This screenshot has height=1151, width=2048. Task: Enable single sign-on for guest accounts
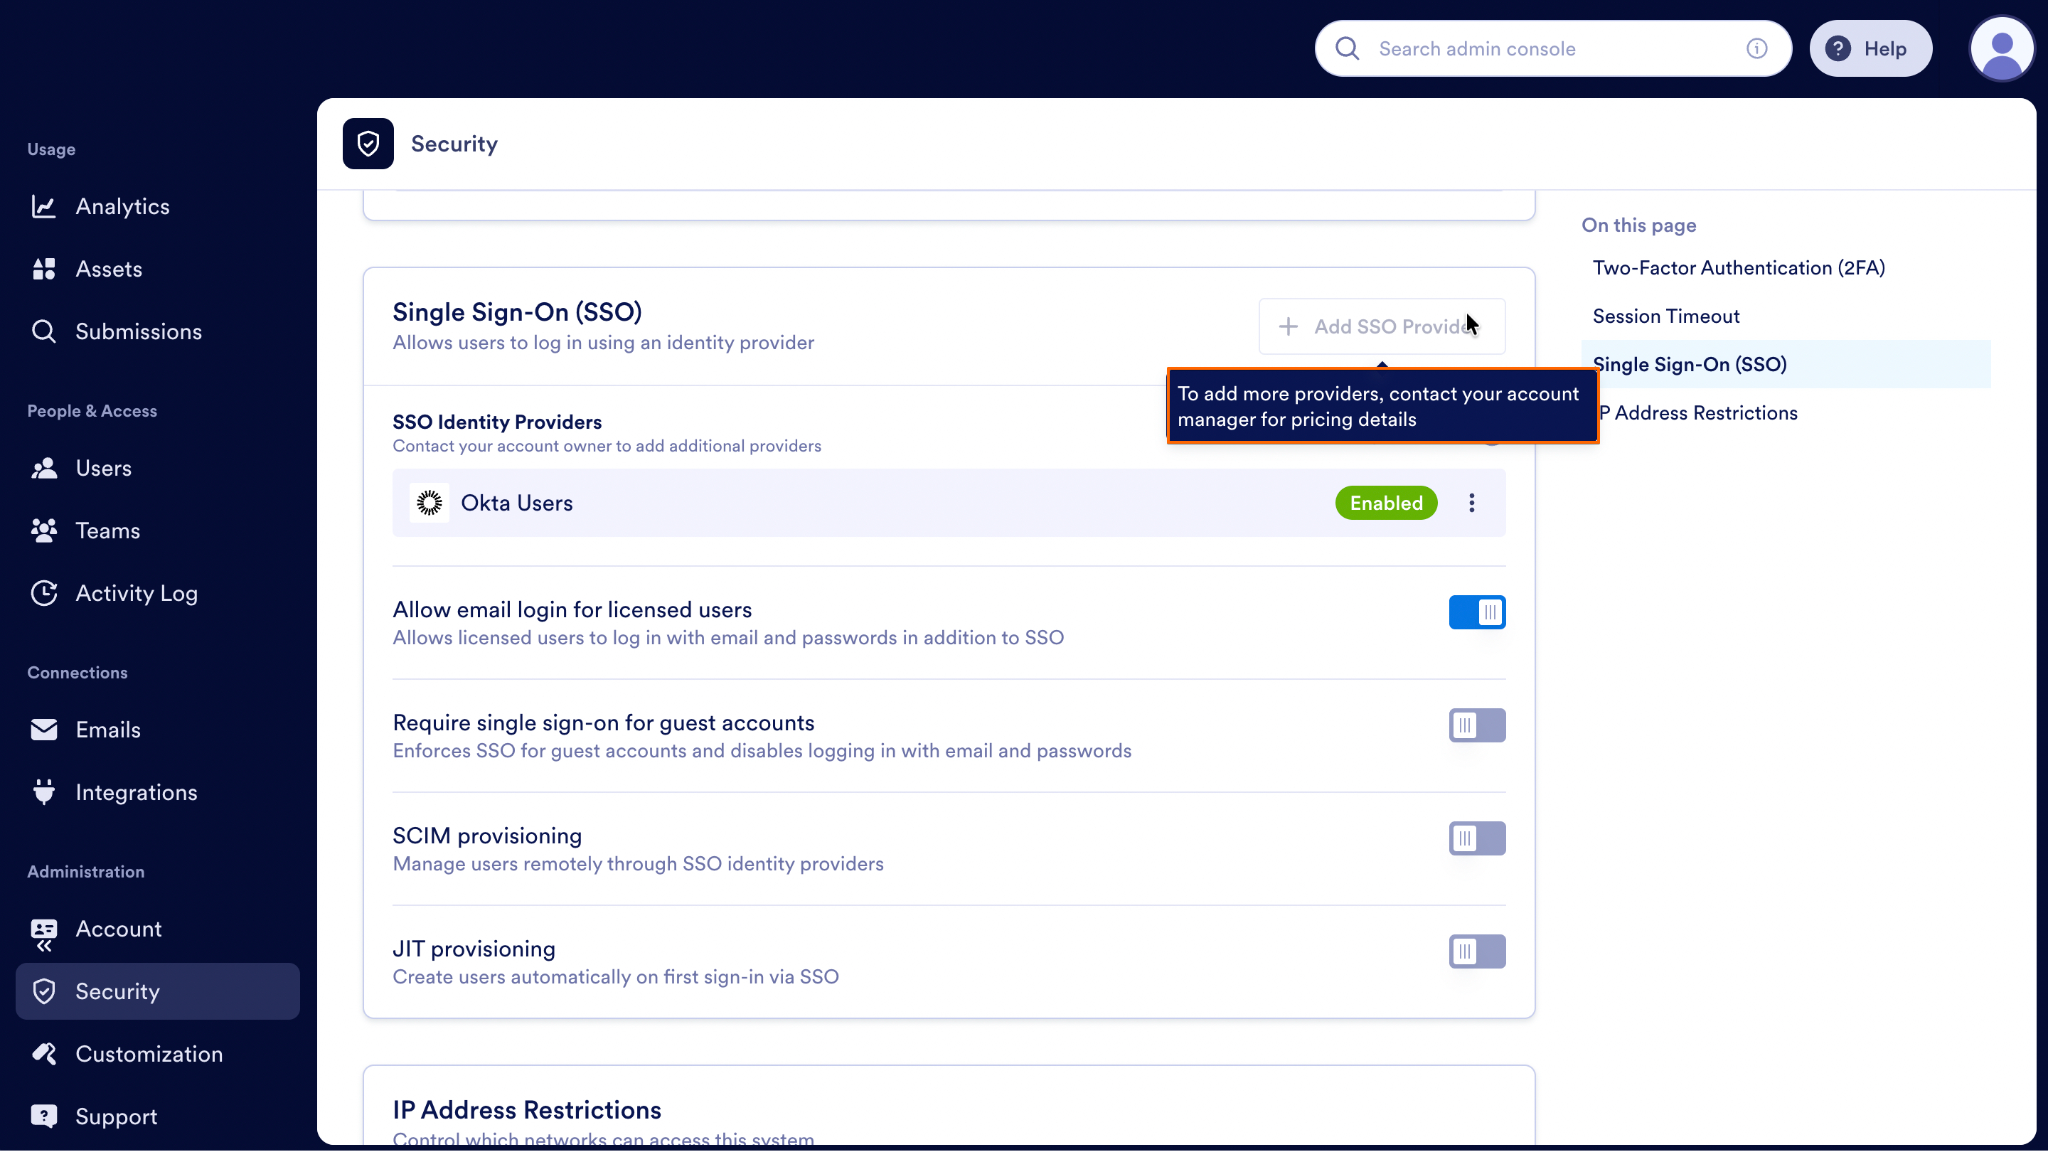click(x=1476, y=725)
